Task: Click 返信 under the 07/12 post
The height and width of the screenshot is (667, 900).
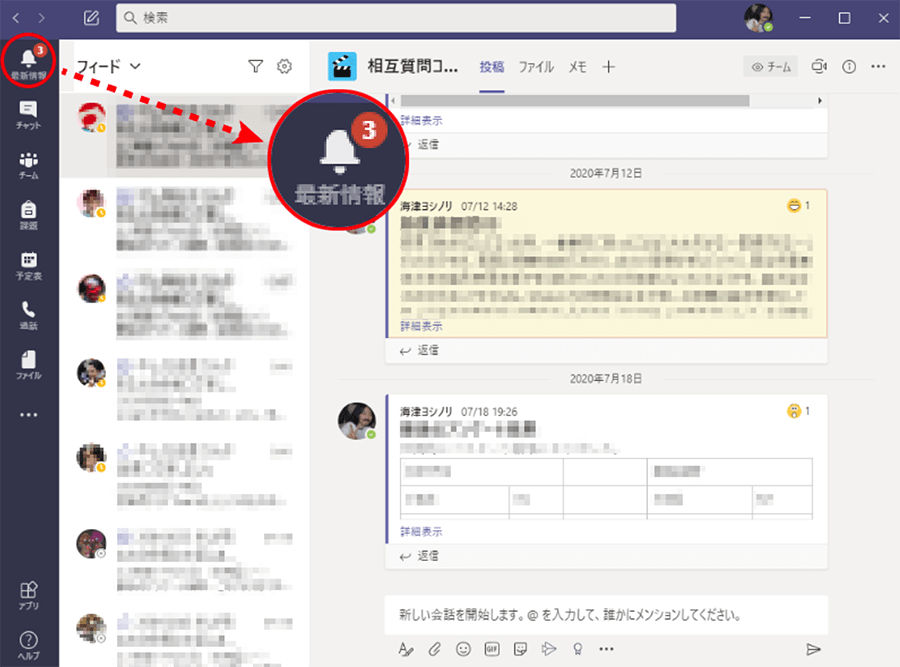Action: click(420, 350)
